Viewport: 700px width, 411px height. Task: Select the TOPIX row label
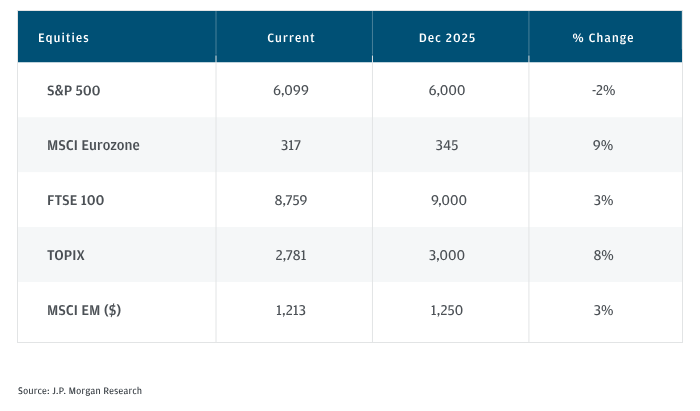pos(66,255)
